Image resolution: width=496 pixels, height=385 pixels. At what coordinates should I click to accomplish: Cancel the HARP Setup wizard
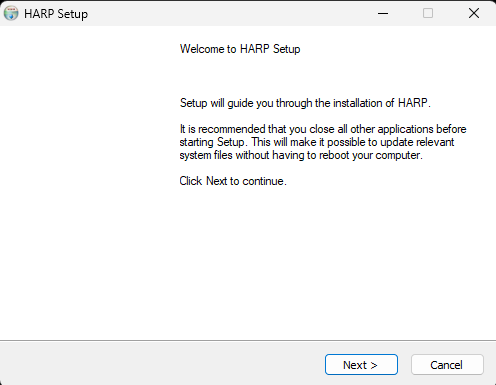[447, 365]
